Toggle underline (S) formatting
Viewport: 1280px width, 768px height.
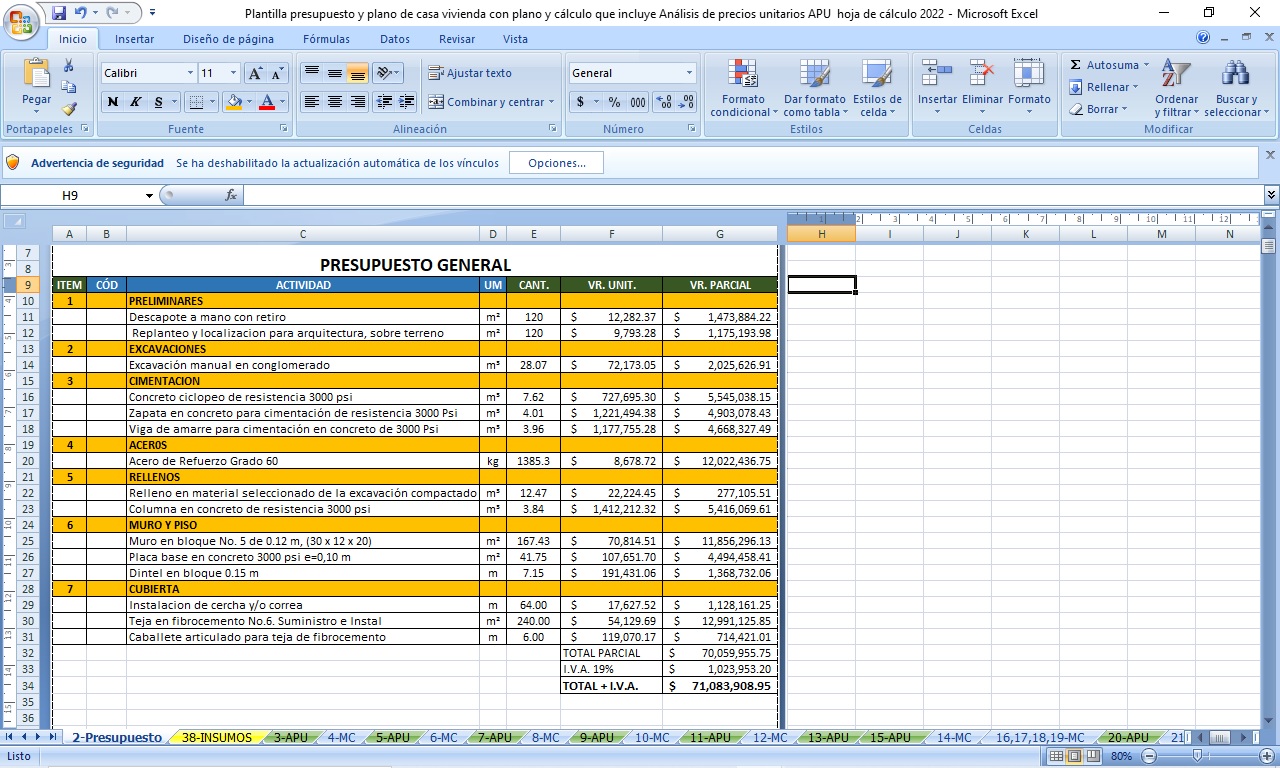pos(159,102)
